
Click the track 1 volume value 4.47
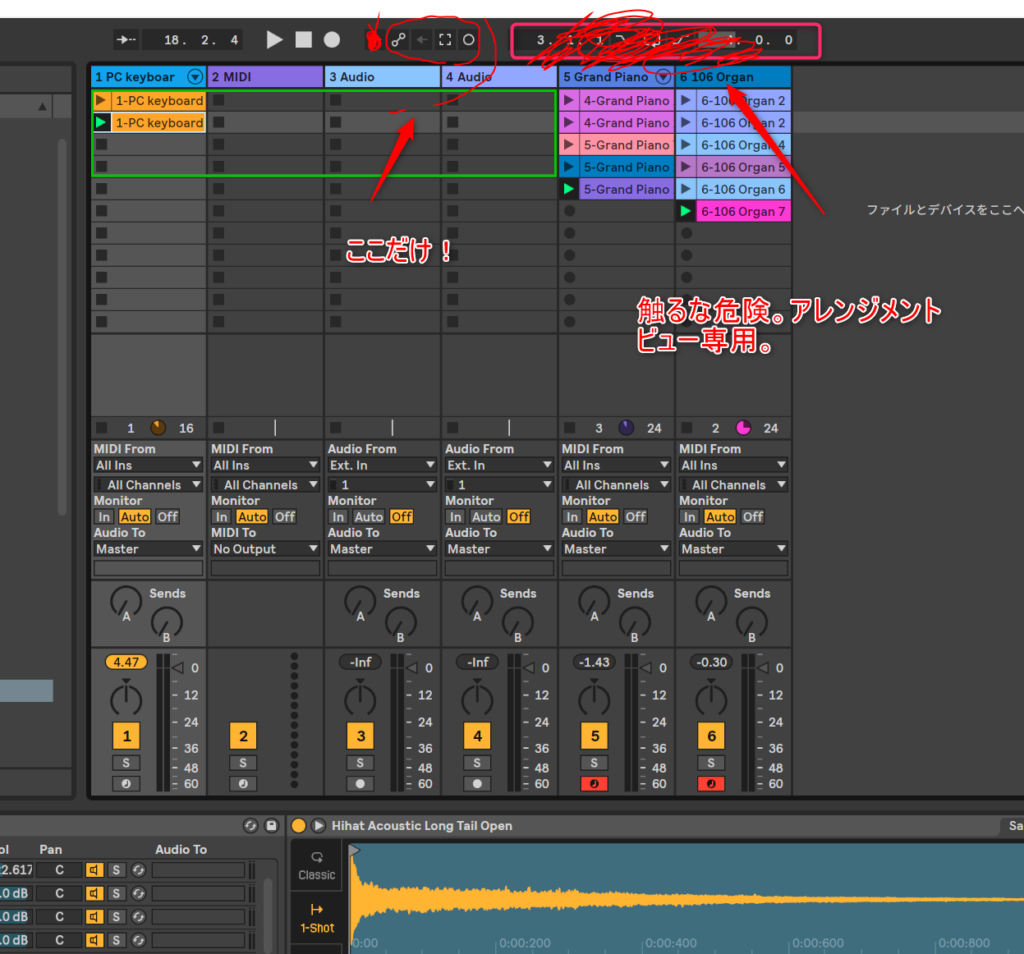click(126, 662)
